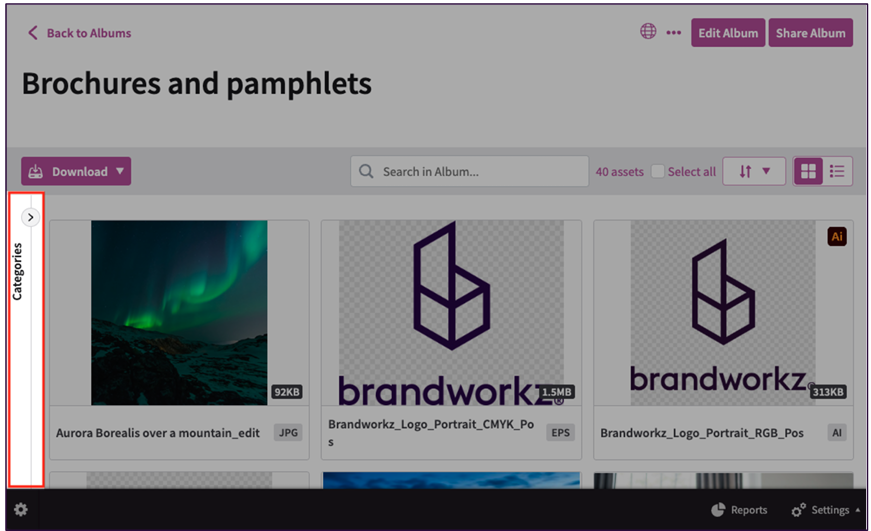Screen dimensions: 871x531
Task: Click the Adobe Illustrator badge icon
Action: coord(837,237)
